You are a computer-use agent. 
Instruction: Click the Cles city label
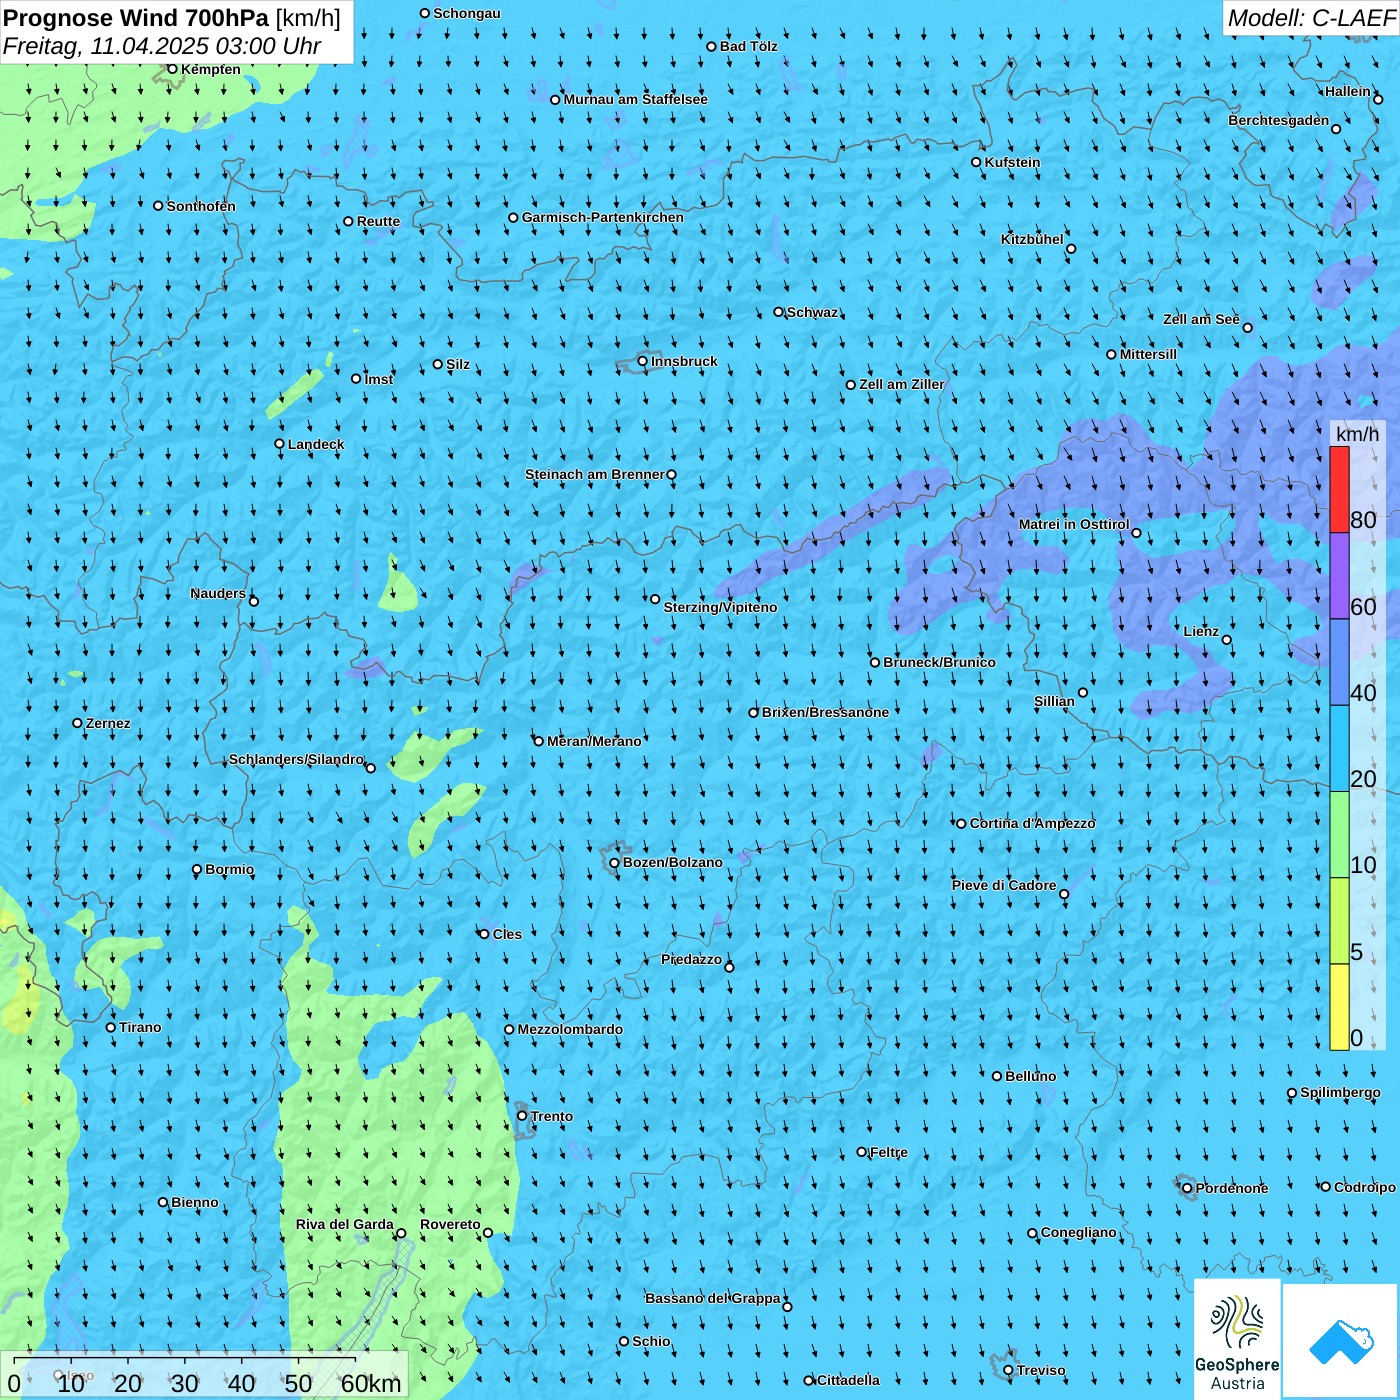click(507, 934)
